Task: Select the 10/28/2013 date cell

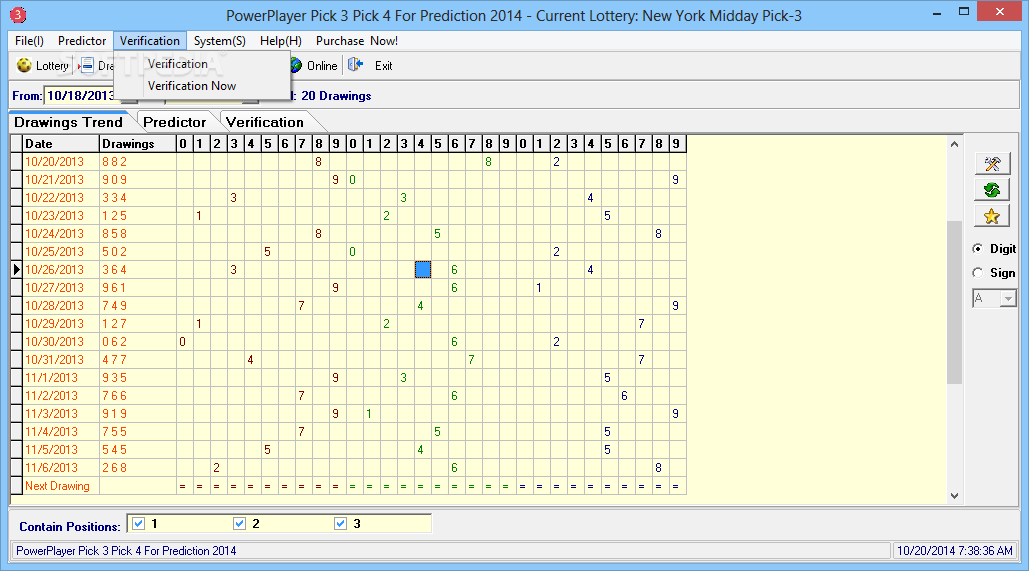Action: click(61, 306)
